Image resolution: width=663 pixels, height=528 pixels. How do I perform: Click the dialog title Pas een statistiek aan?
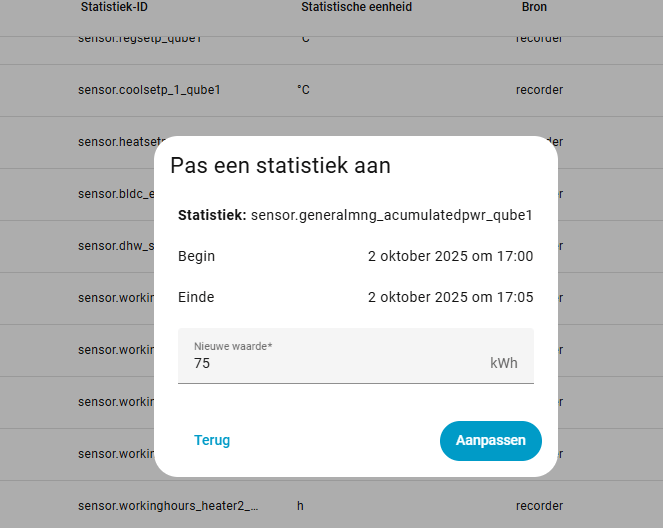280,165
